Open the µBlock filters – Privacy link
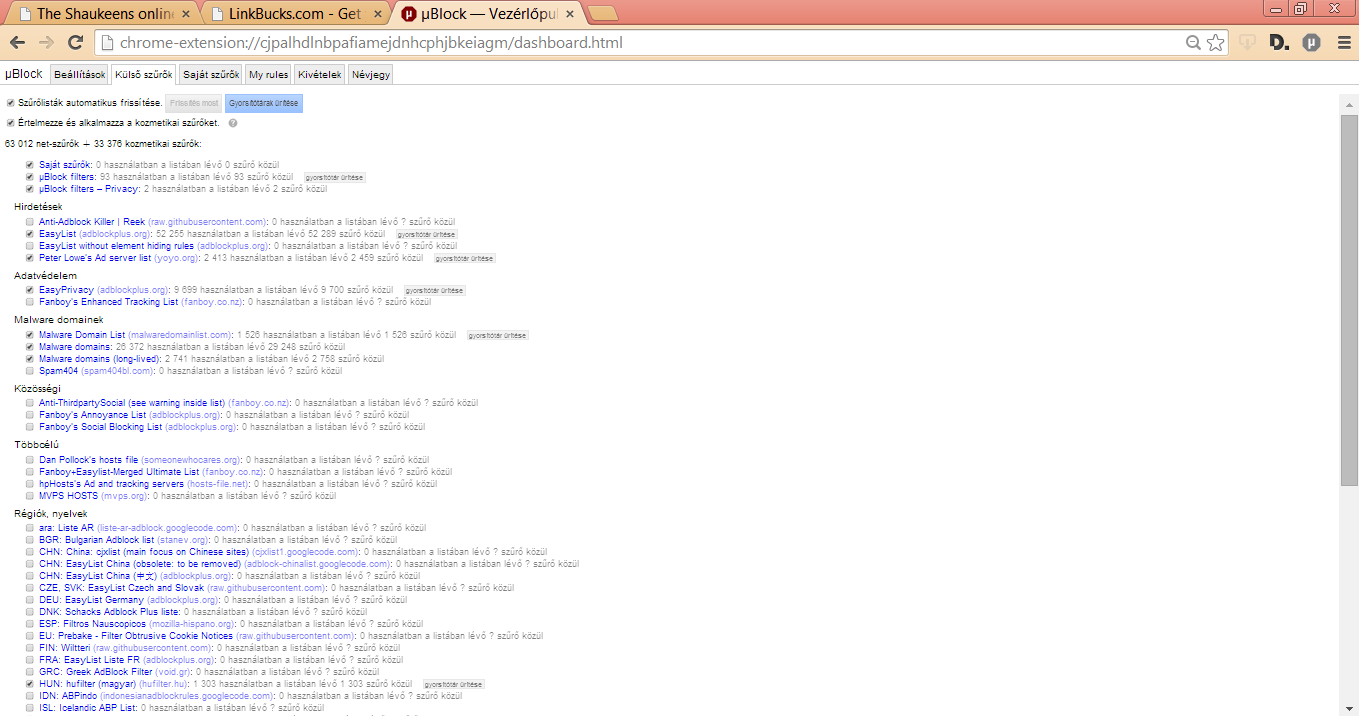The image size is (1359, 716). (89, 188)
